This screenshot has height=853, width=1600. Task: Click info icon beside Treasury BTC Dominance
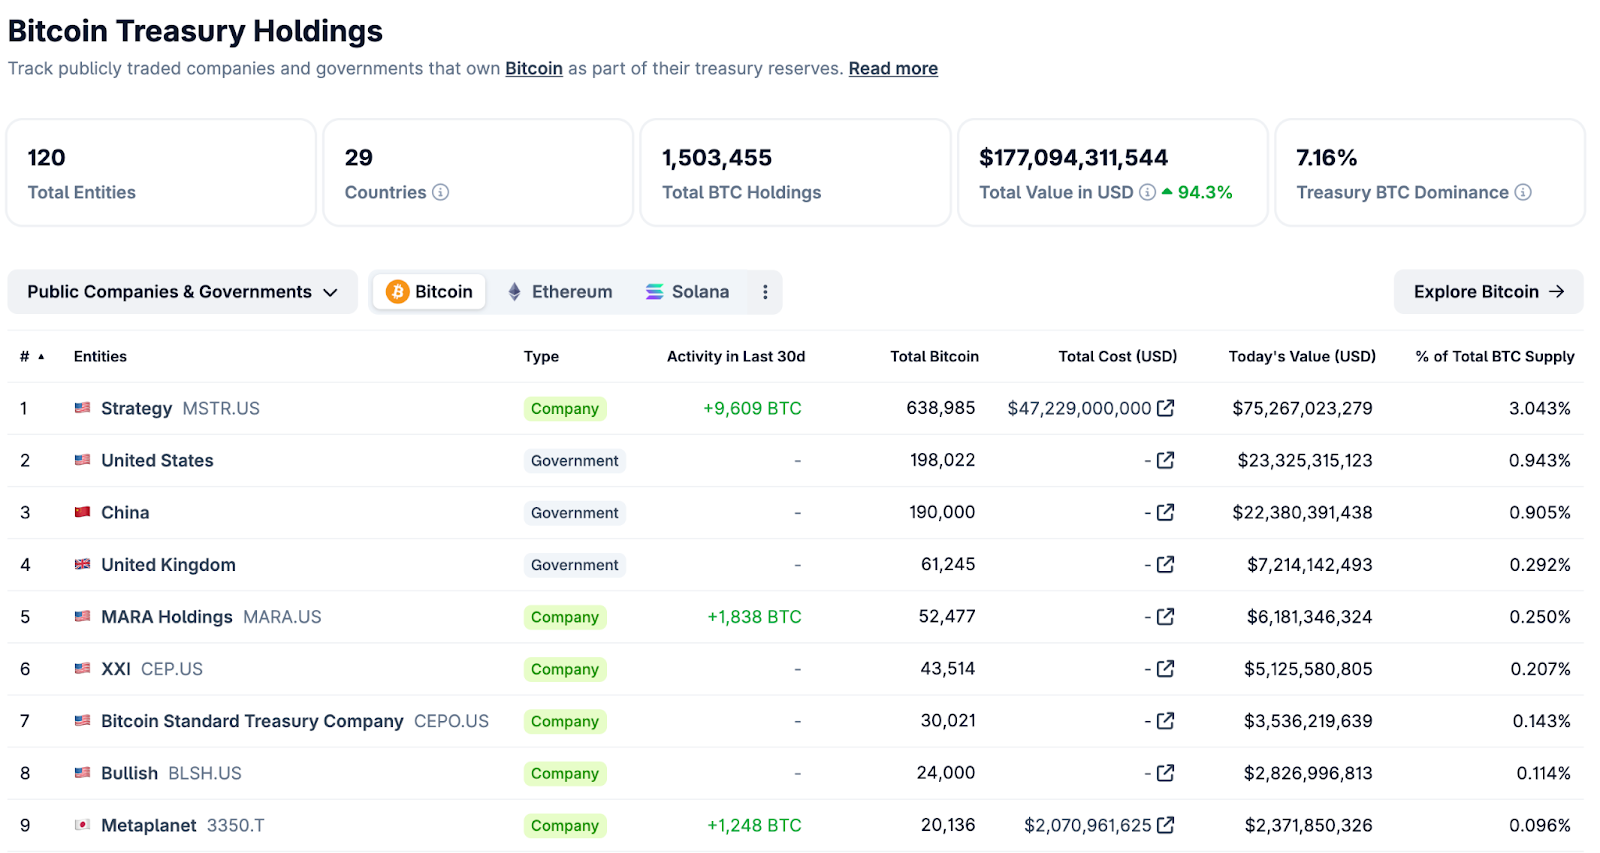(1523, 192)
